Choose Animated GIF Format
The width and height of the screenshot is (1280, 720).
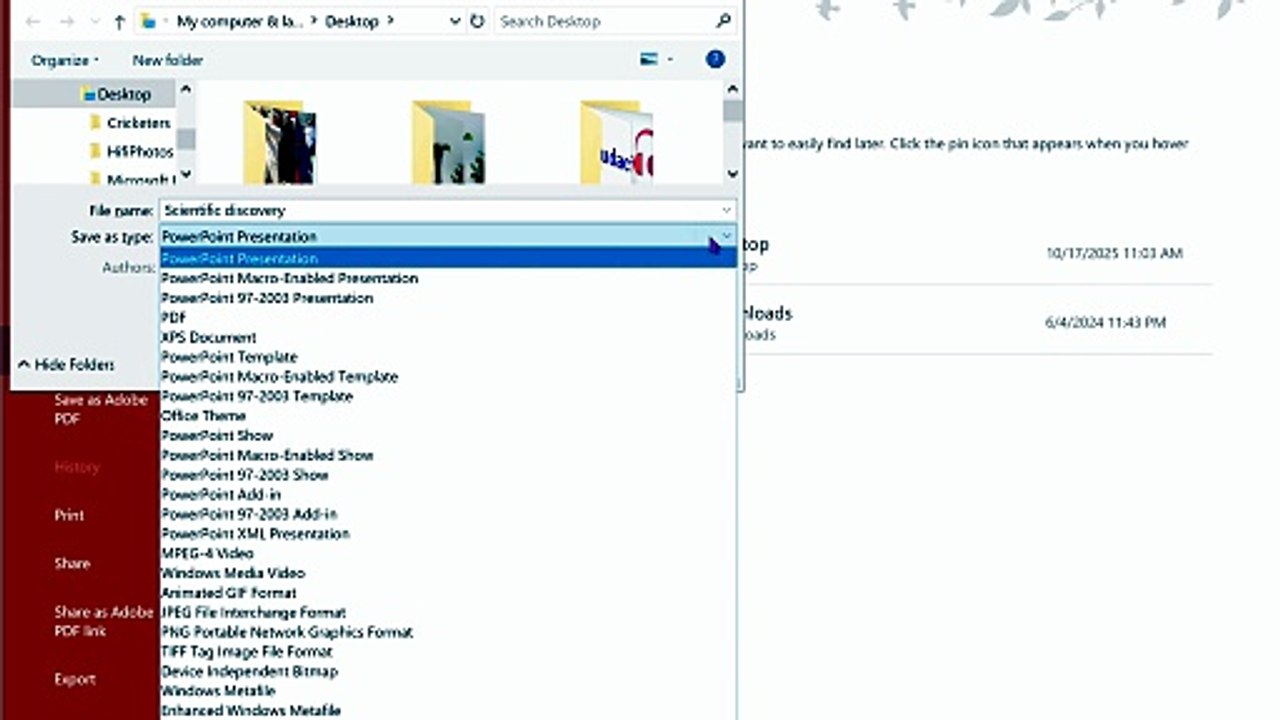pyautogui.click(x=448, y=592)
